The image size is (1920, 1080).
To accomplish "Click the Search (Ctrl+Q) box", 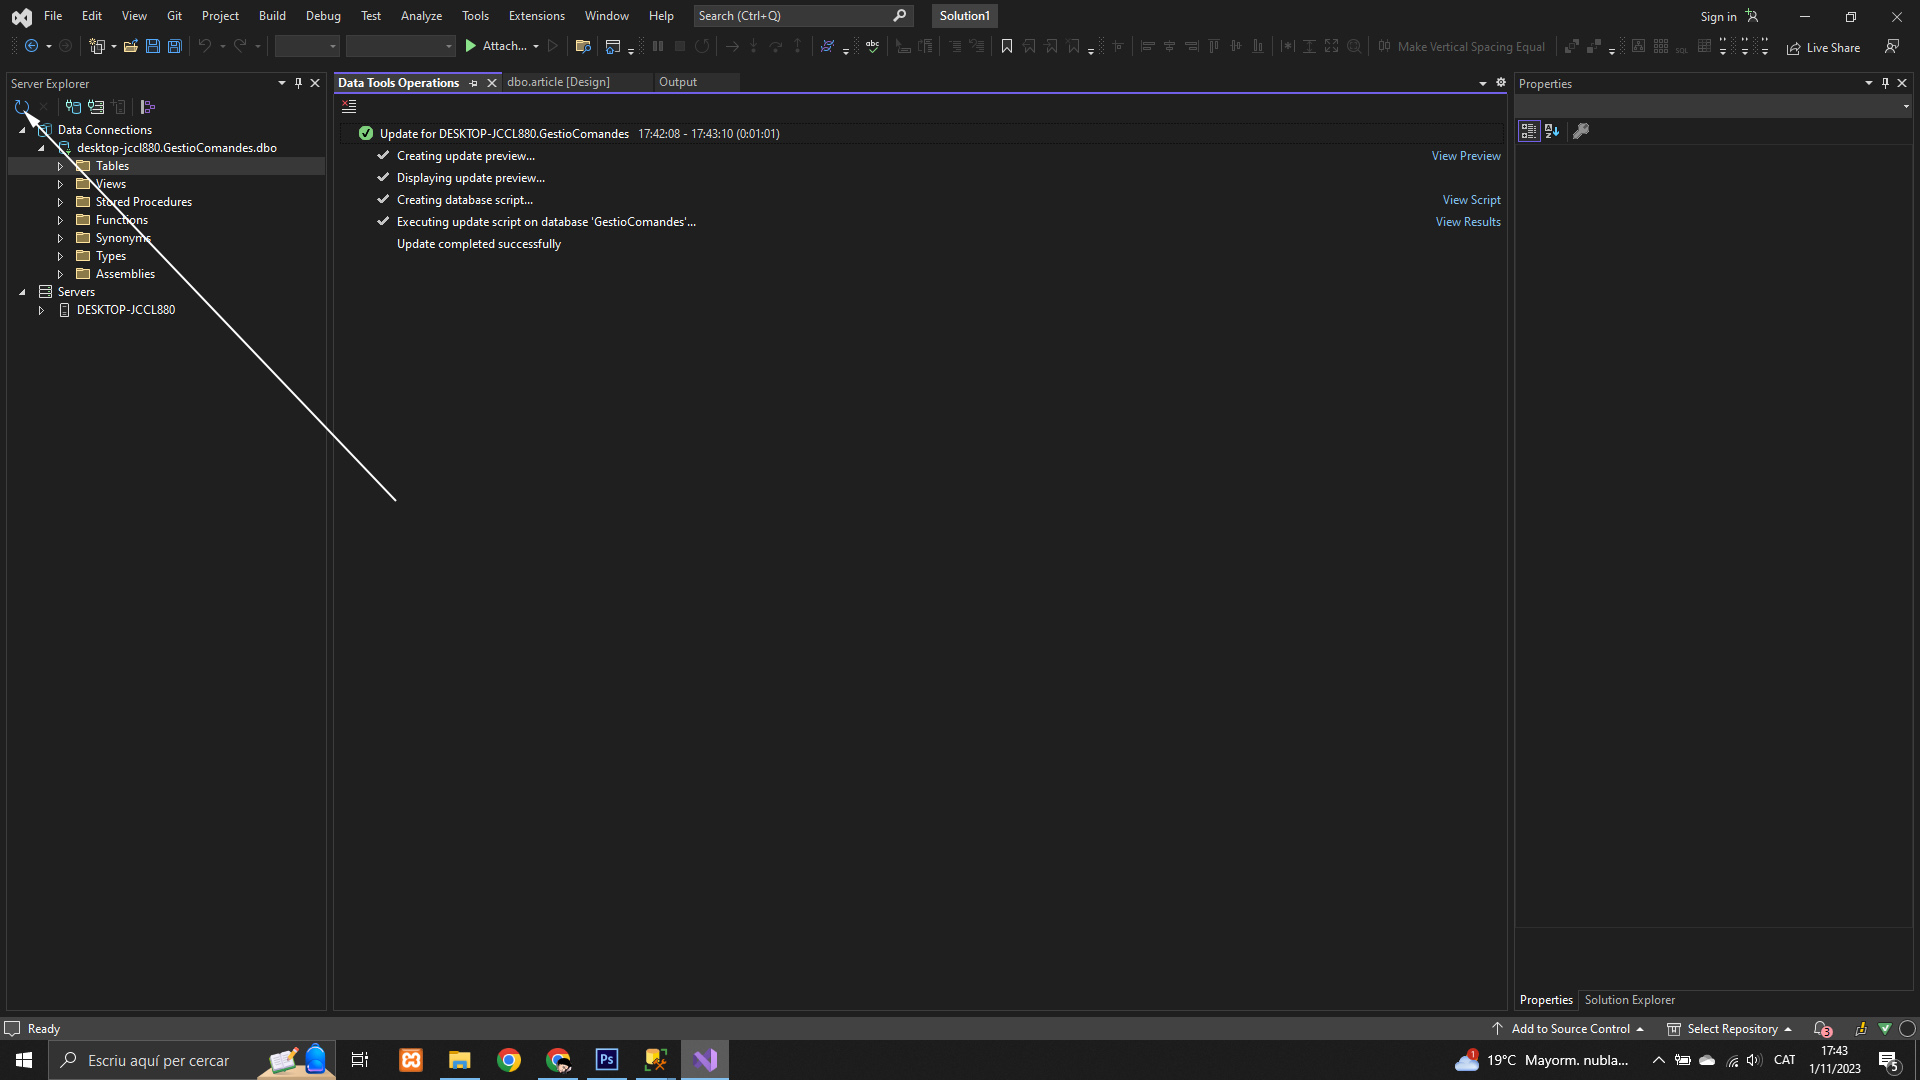I will (792, 16).
